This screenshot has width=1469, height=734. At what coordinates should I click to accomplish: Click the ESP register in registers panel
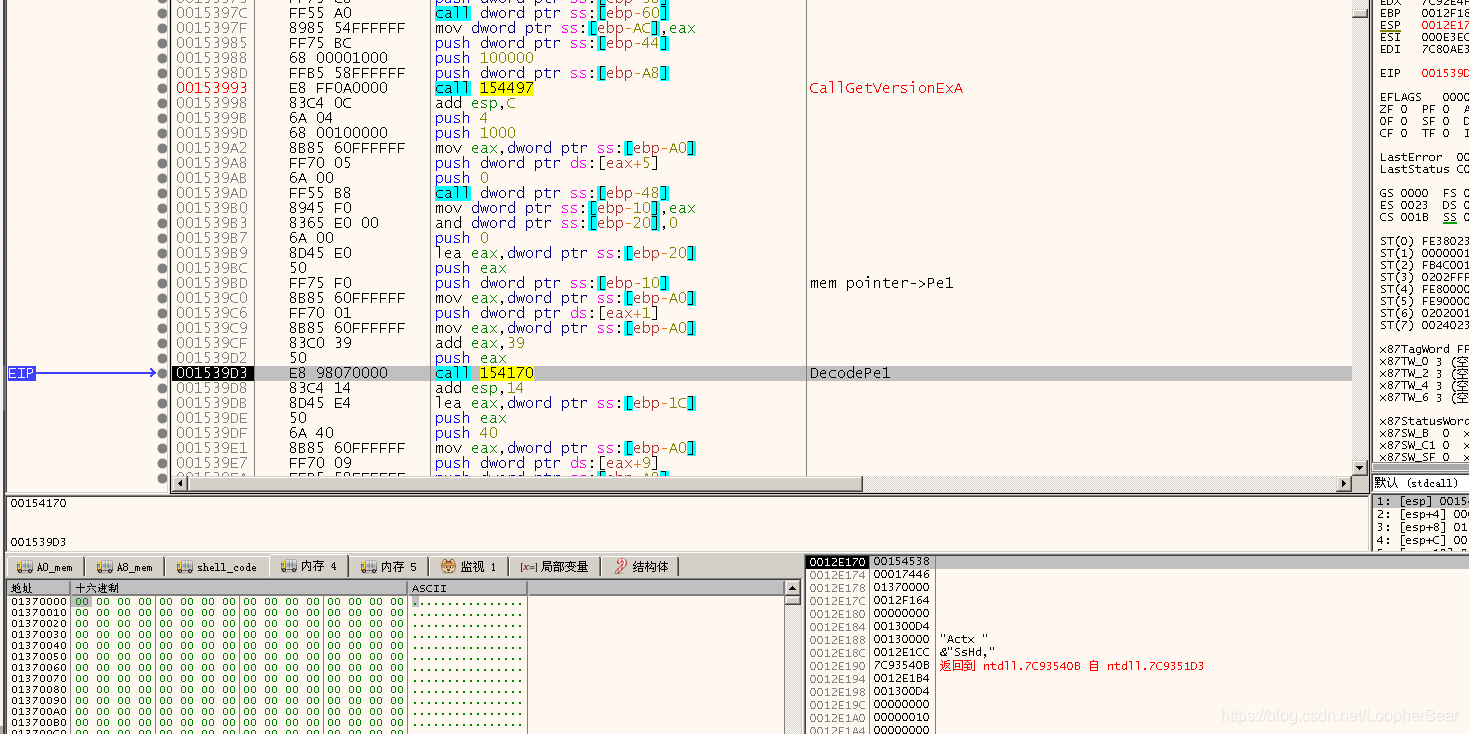[x=1390, y=25]
